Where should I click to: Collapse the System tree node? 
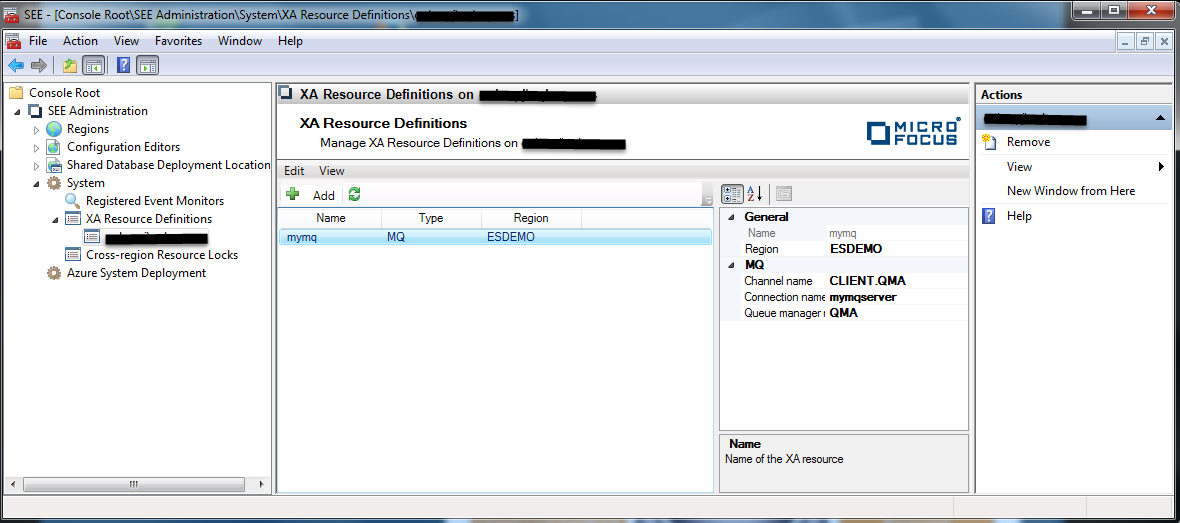36,184
